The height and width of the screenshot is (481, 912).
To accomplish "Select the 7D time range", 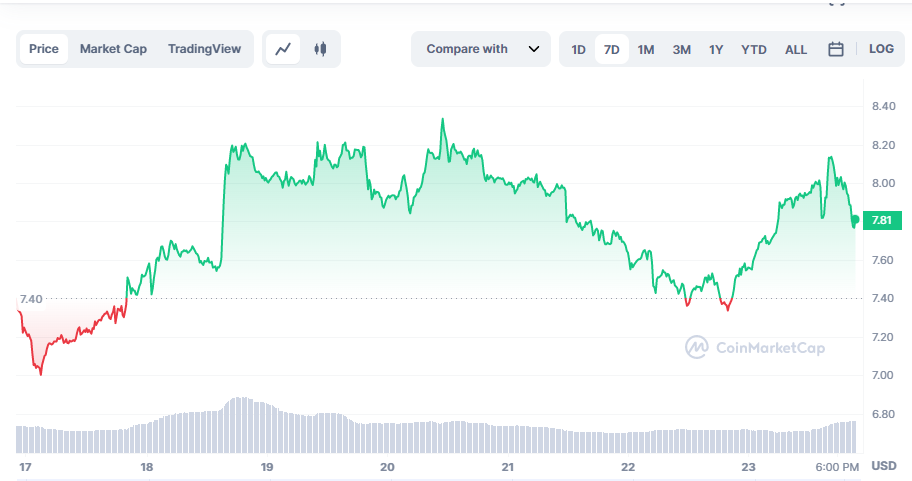I will (611, 49).
